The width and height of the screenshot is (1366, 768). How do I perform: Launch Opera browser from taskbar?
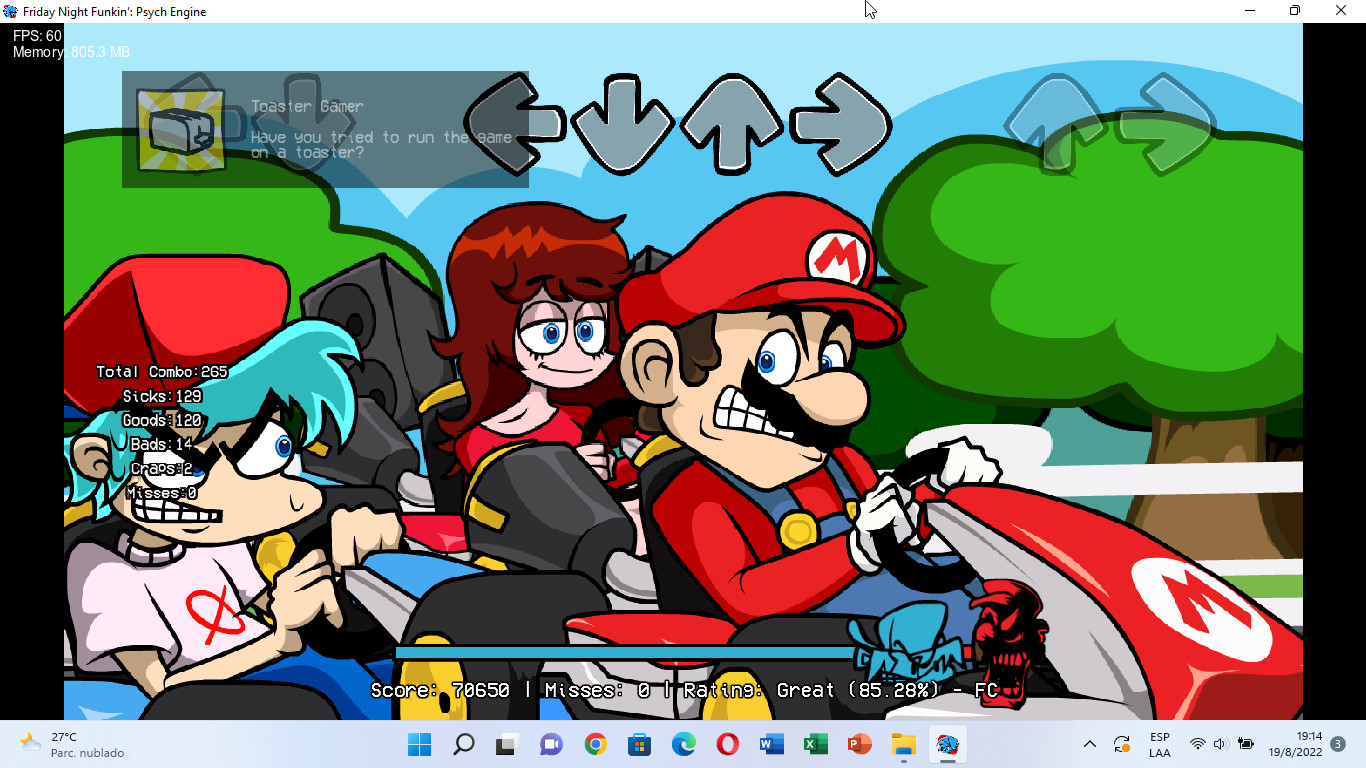coord(728,744)
